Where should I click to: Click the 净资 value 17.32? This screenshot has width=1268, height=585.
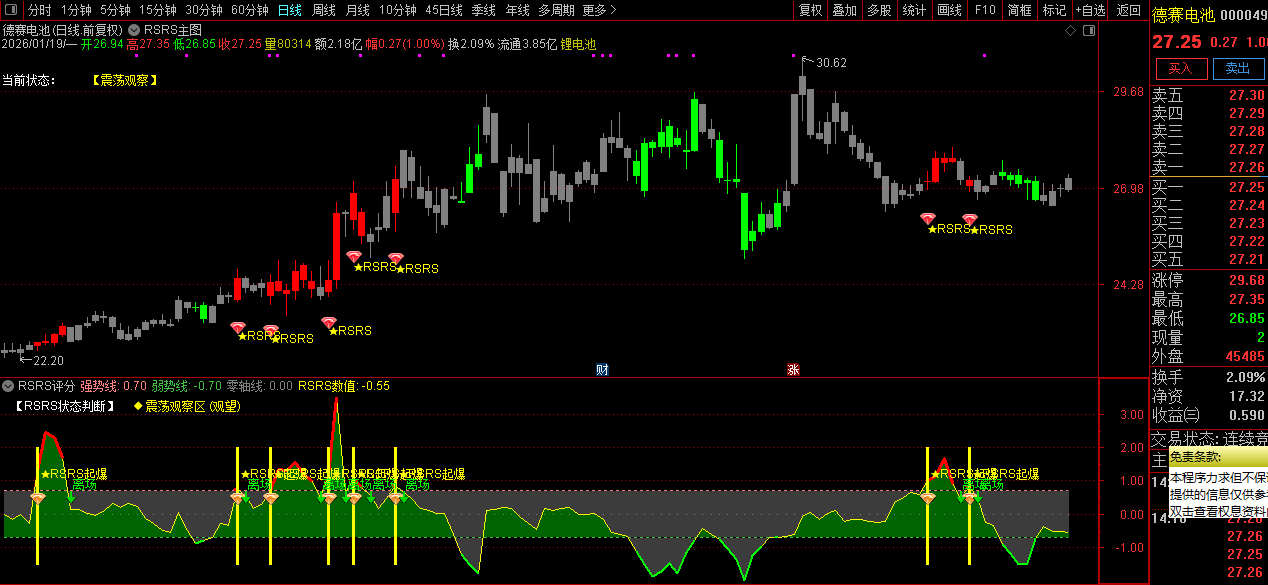(1247, 396)
